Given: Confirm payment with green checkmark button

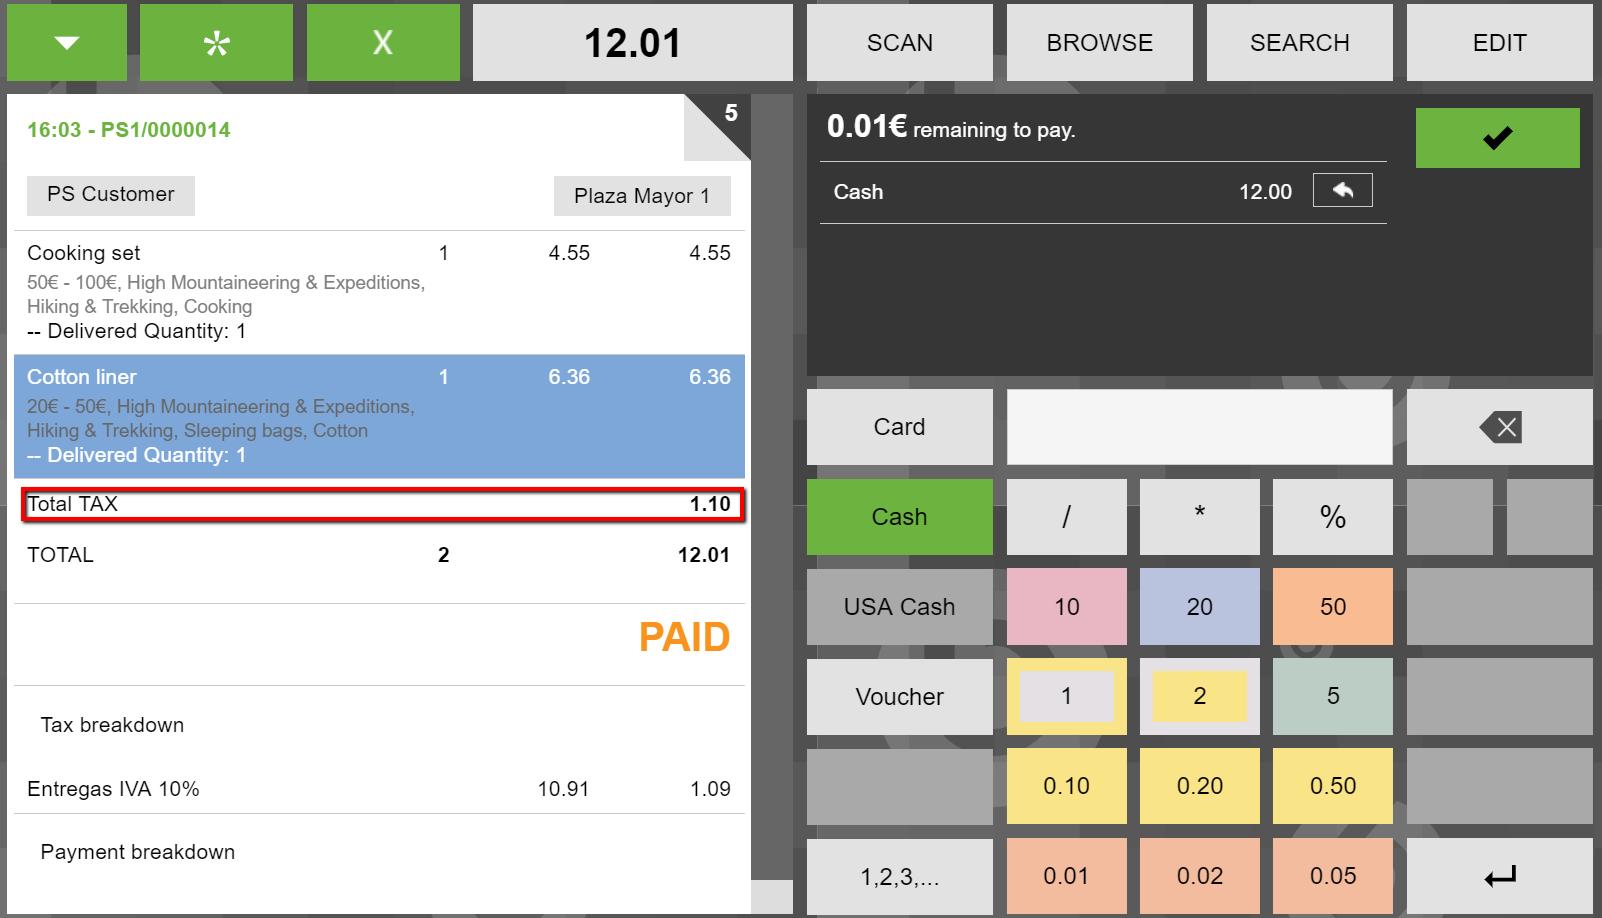Looking at the screenshot, I should tap(1497, 138).
